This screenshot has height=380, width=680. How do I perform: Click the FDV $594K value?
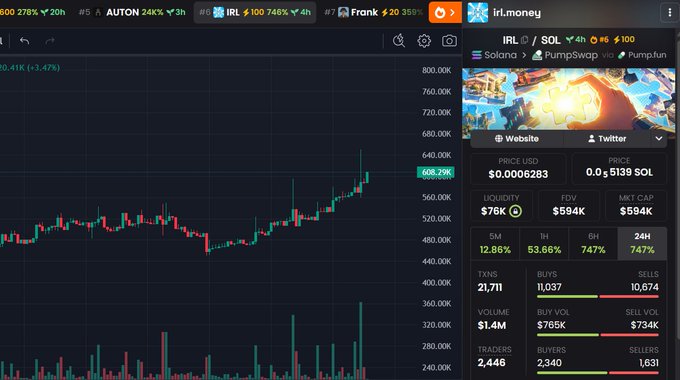tap(569, 211)
